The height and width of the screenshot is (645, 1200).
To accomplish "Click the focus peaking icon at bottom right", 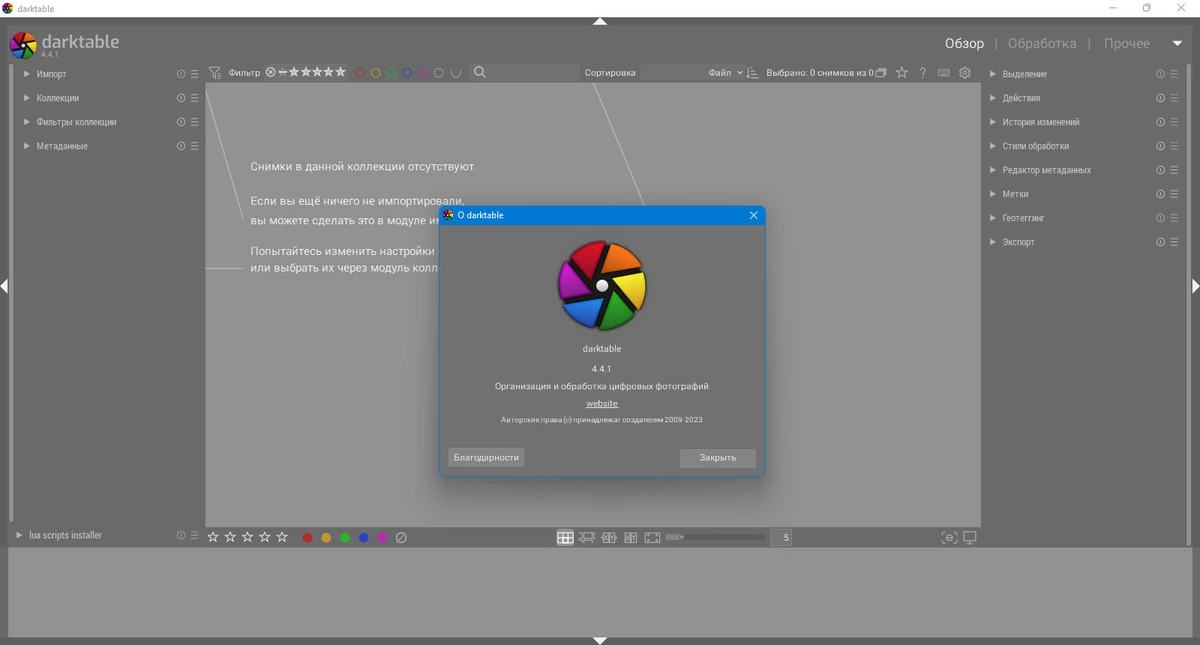I will tap(949, 538).
